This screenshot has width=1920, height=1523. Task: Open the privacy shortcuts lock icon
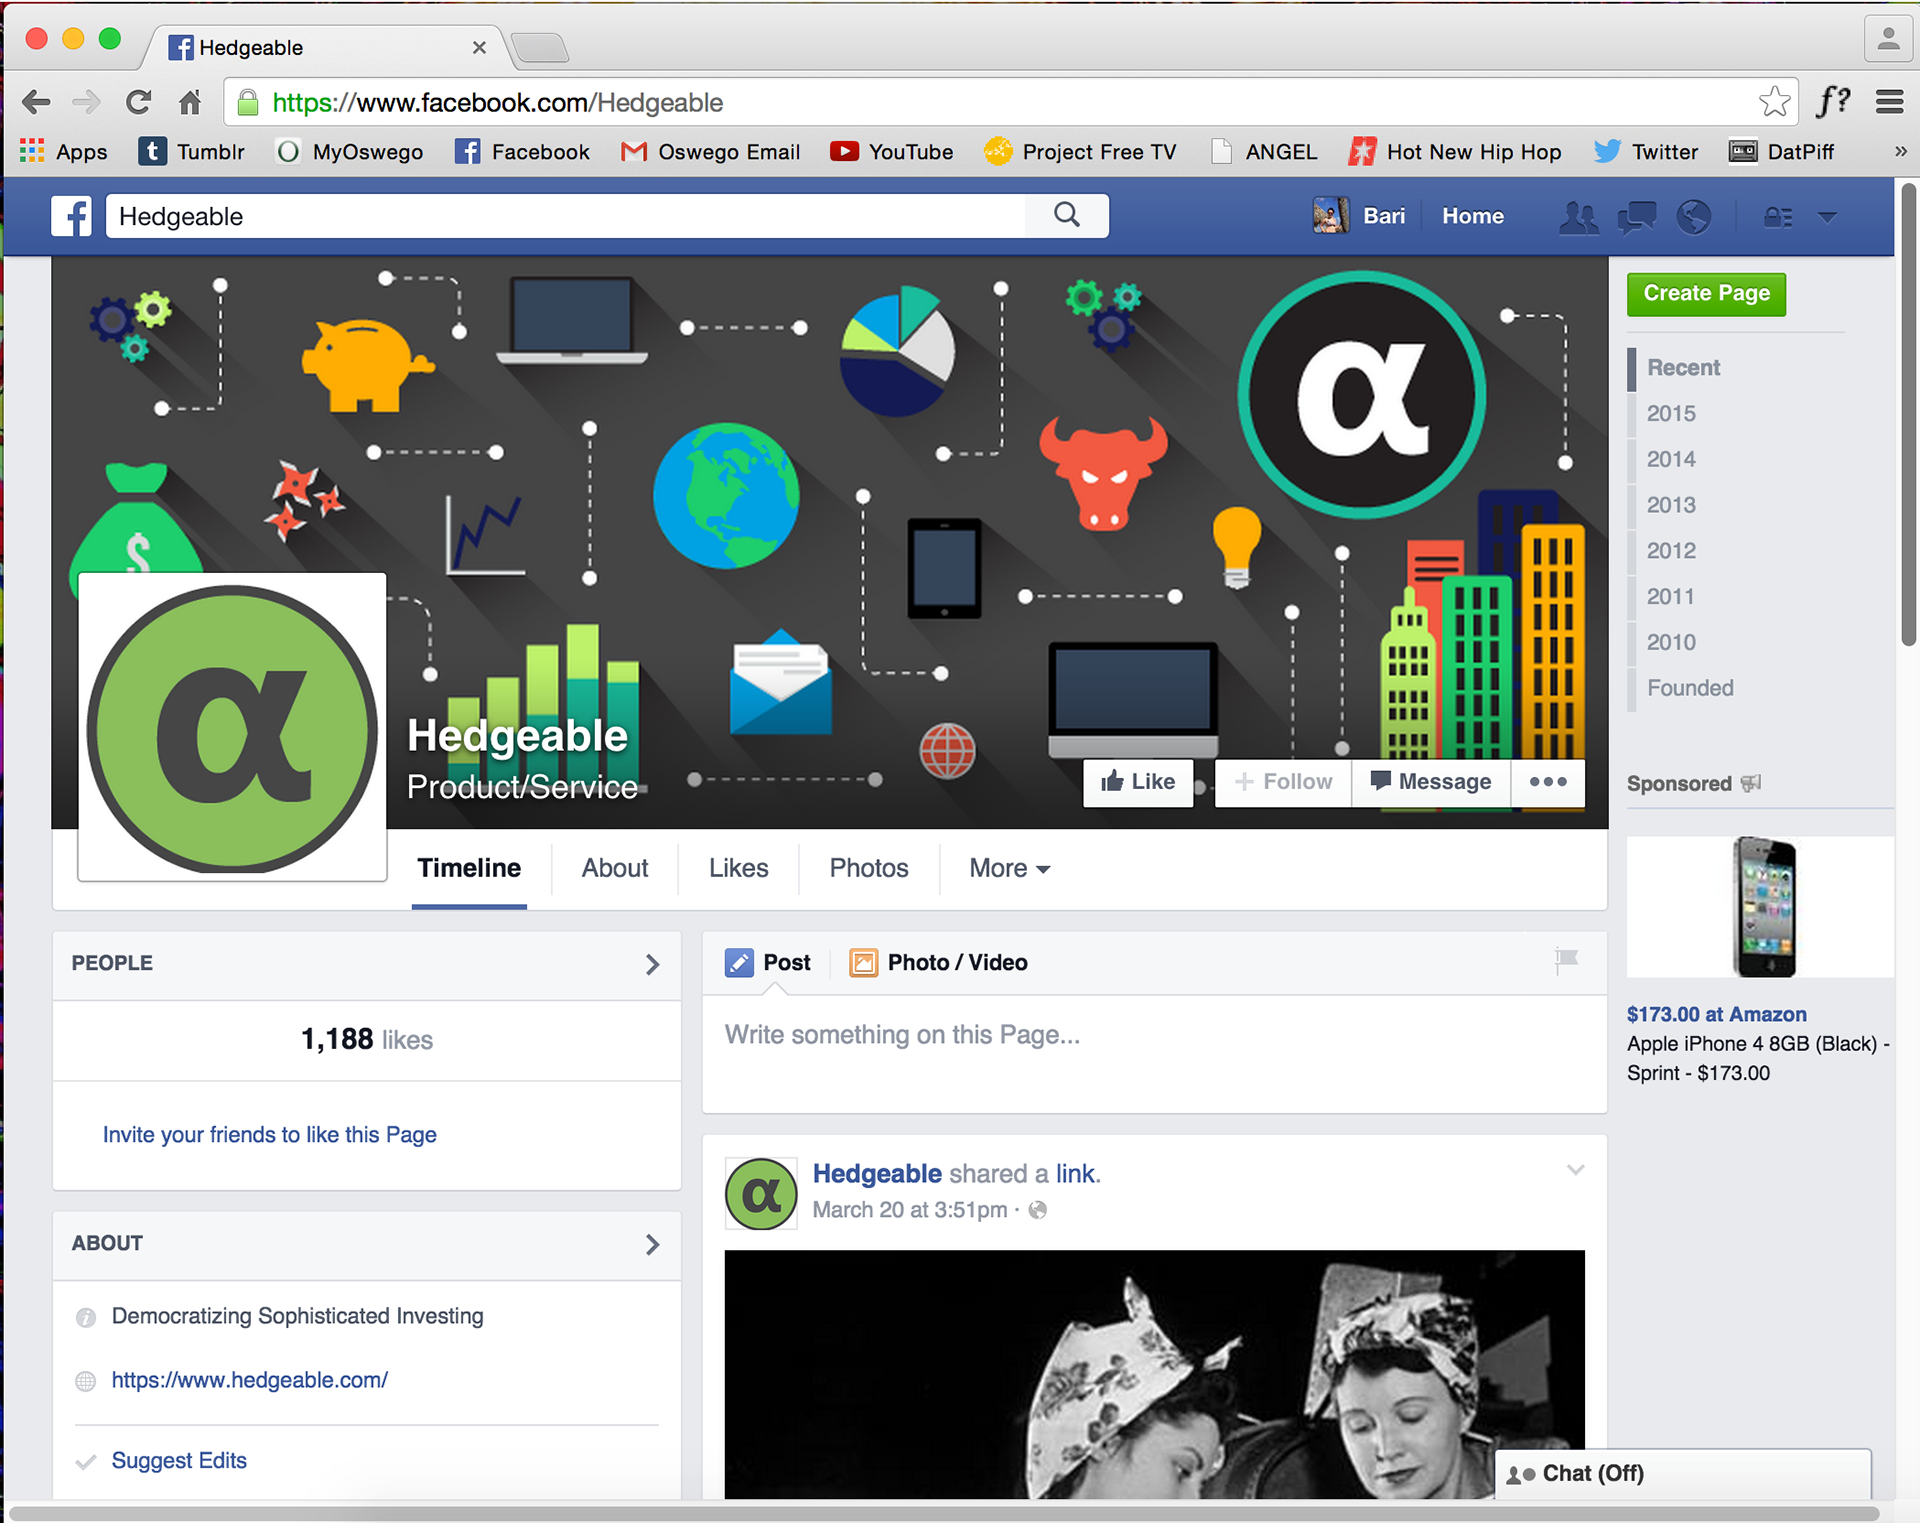tap(1777, 217)
